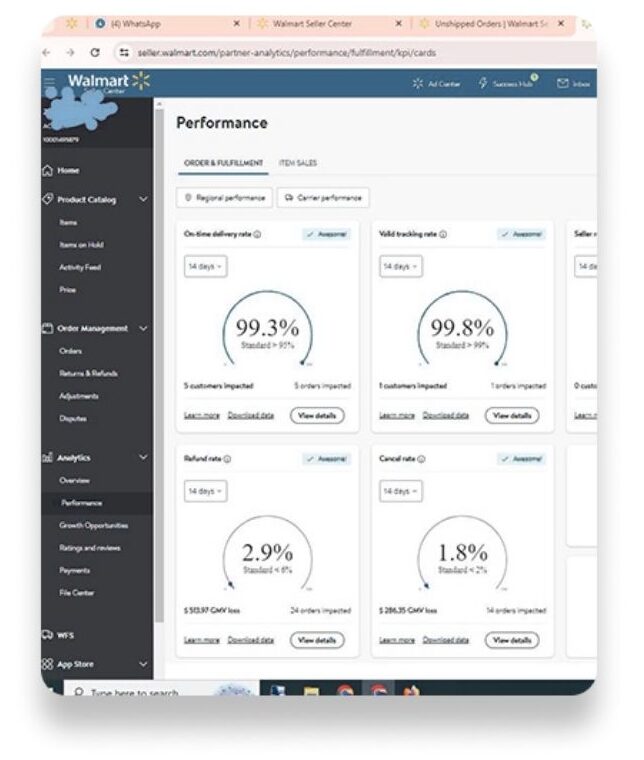This screenshot has width=644, height=760.
Task: Open Adjustments in sidebar
Action: [x=79, y=396]
